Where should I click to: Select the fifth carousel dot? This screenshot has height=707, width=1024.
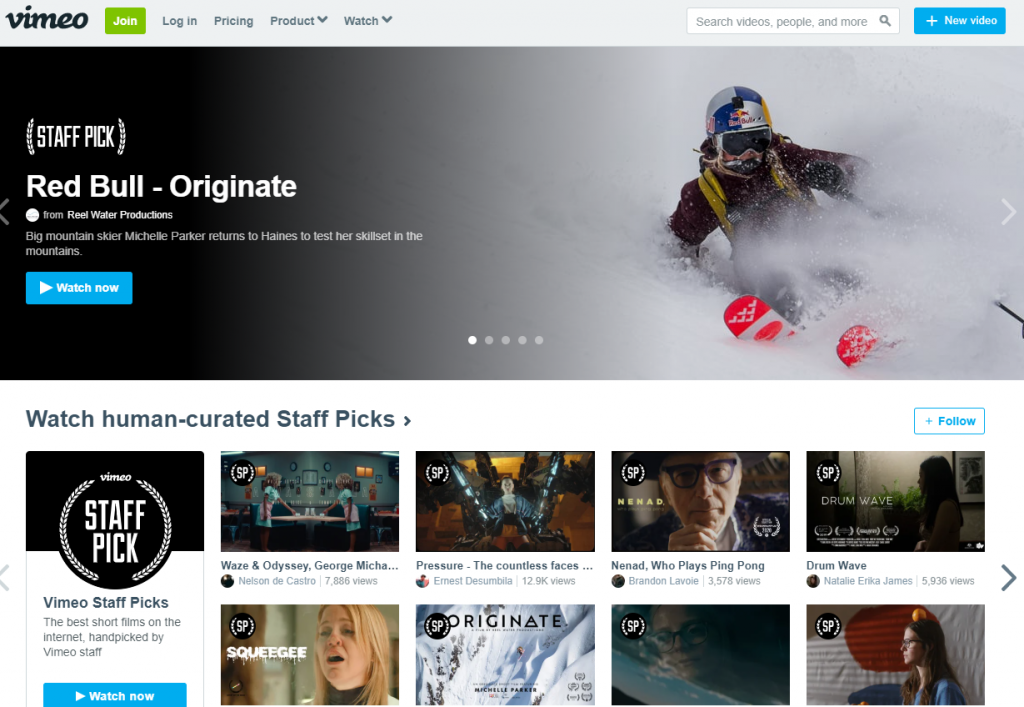(x=539, y=340)
